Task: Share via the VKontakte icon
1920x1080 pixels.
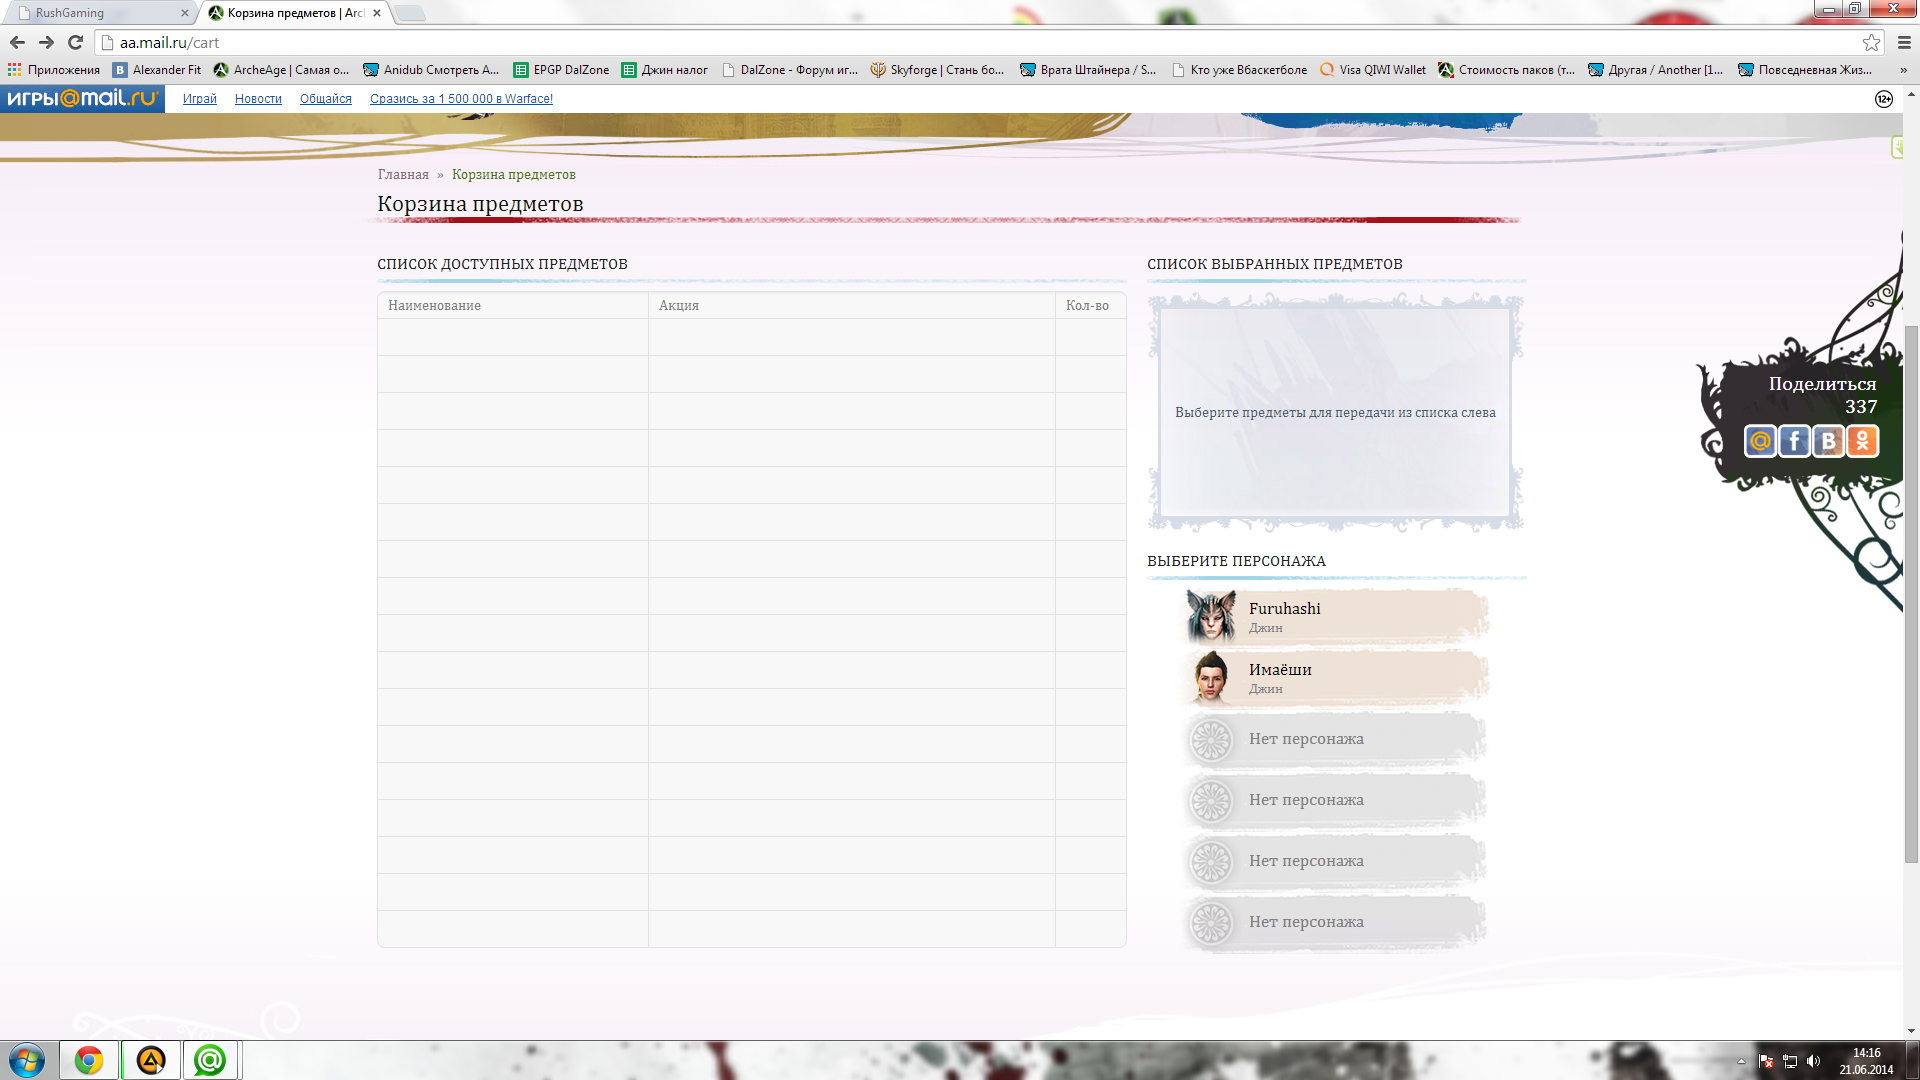Action: click(1828, 441)
